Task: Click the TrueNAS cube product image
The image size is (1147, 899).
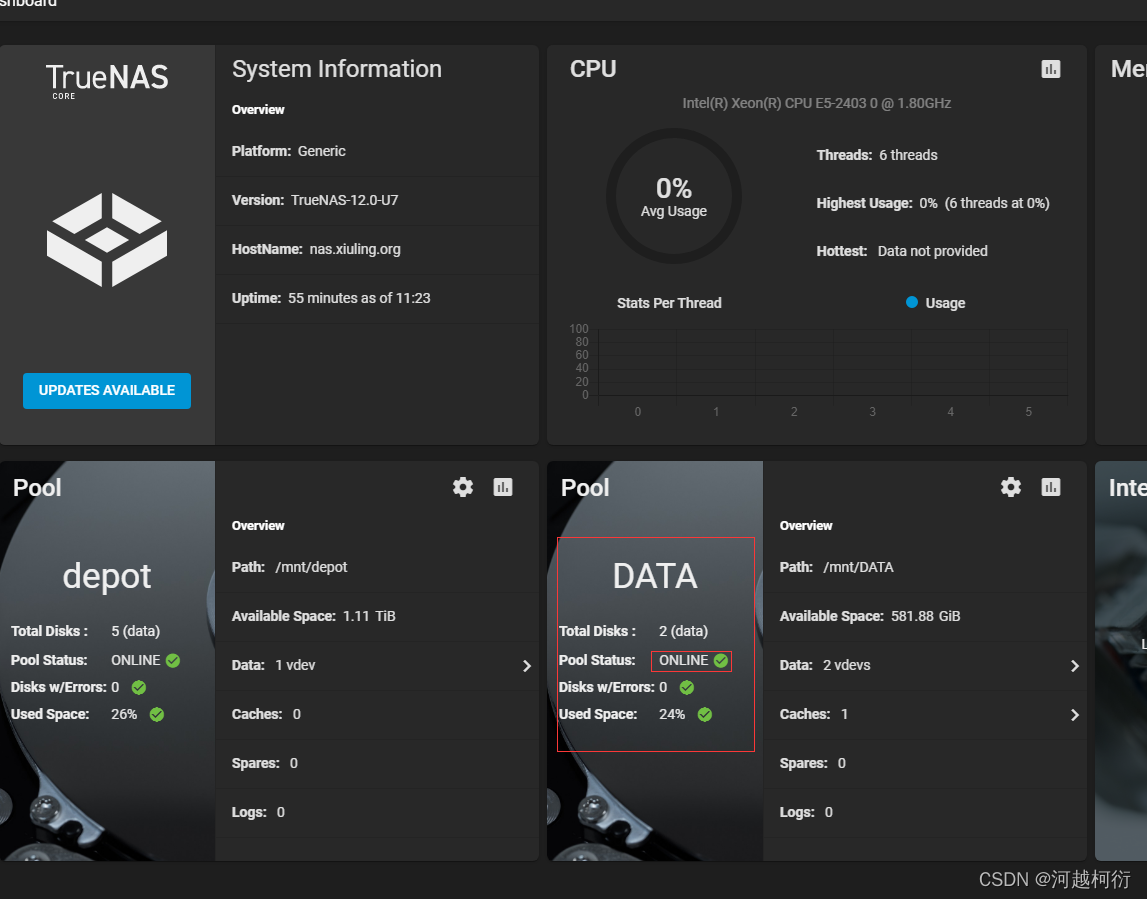Action: 107,240
